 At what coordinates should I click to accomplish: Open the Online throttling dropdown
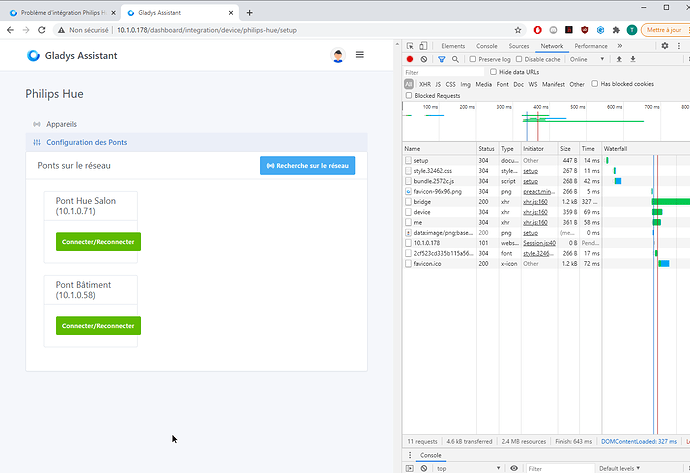coord(587,59)
